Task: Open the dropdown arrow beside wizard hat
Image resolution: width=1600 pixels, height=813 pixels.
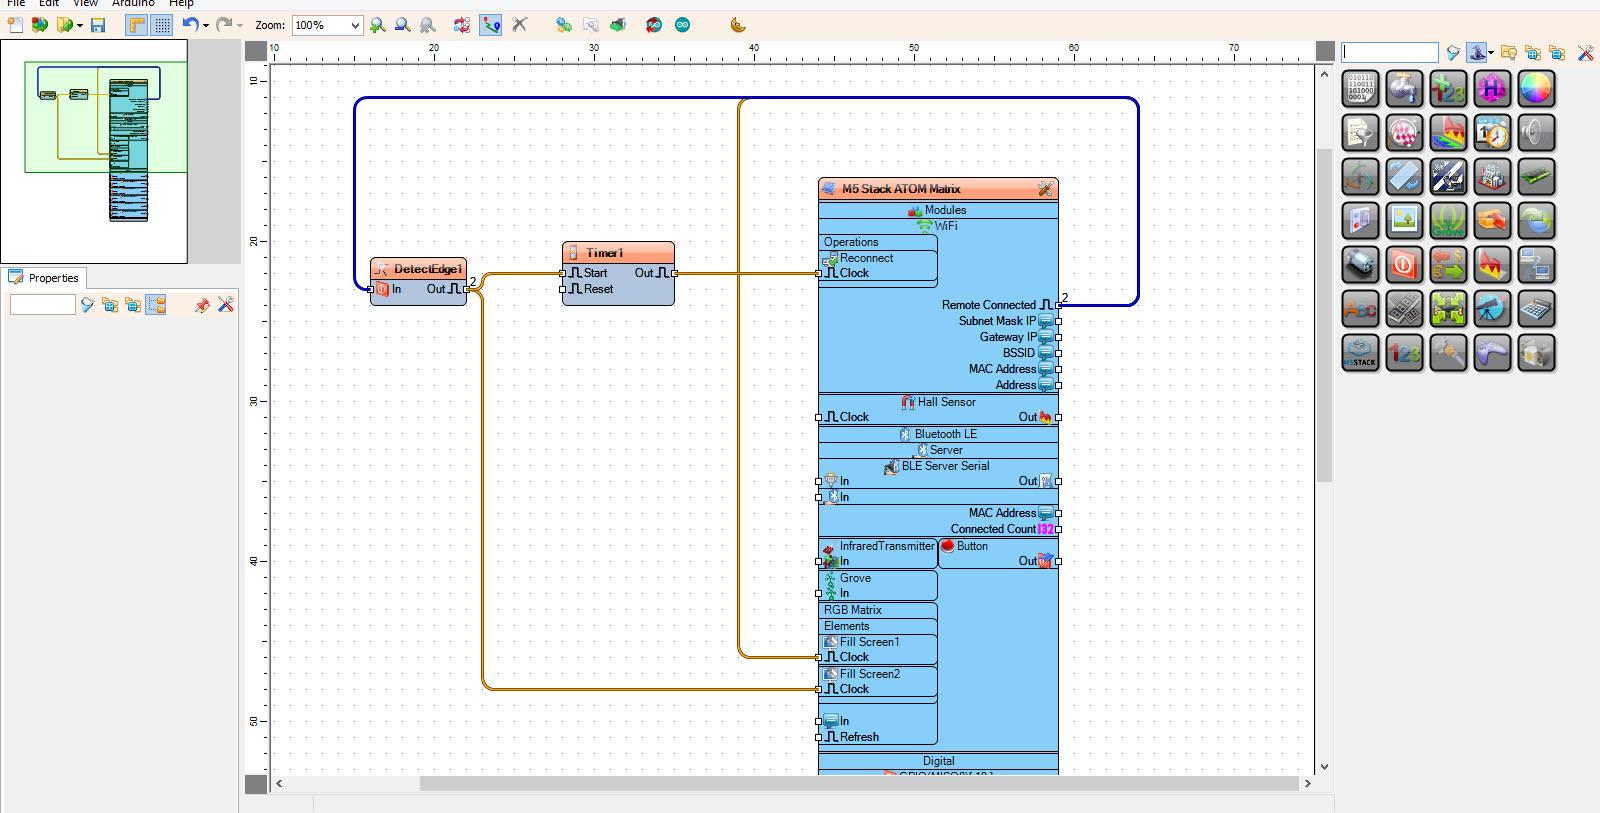Action: tap(1491, 52)
